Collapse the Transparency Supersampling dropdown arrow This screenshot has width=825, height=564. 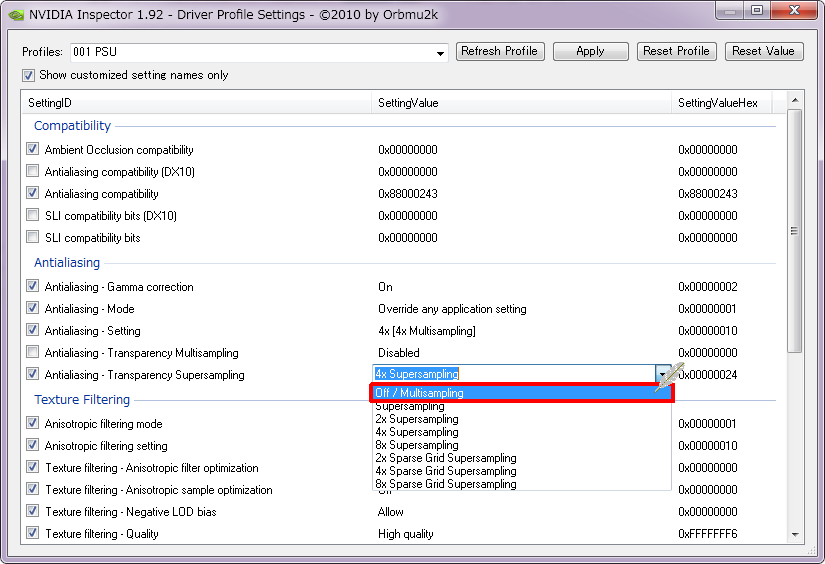[x=662, y=374]
